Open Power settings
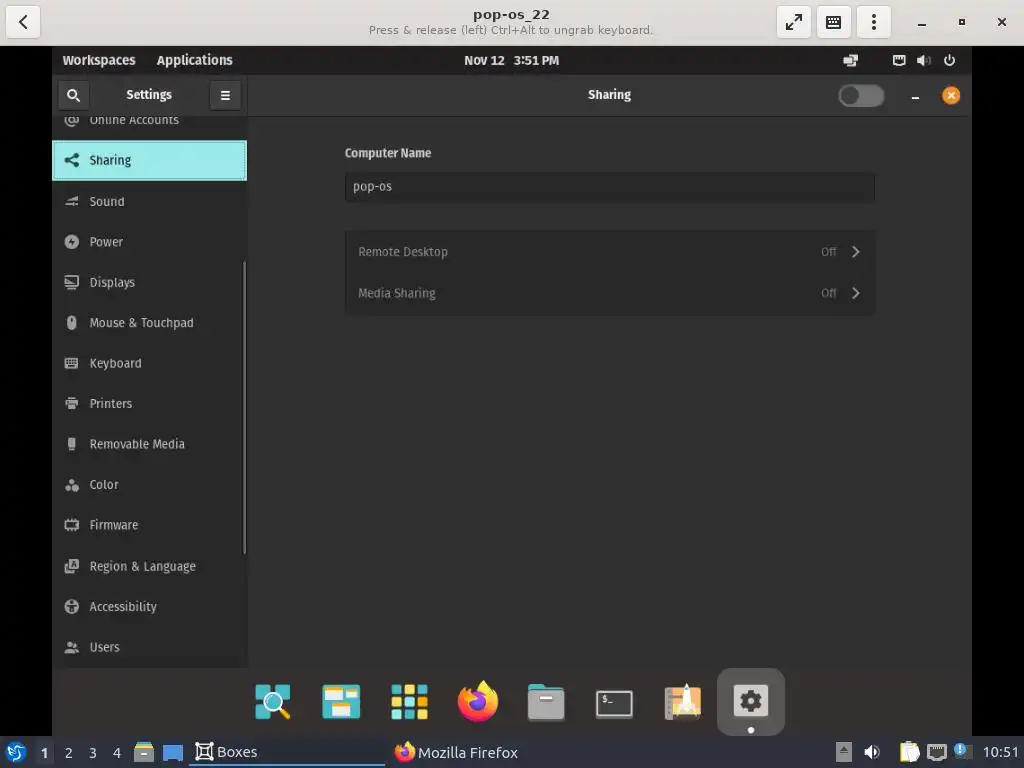 [x=150, y=242]
